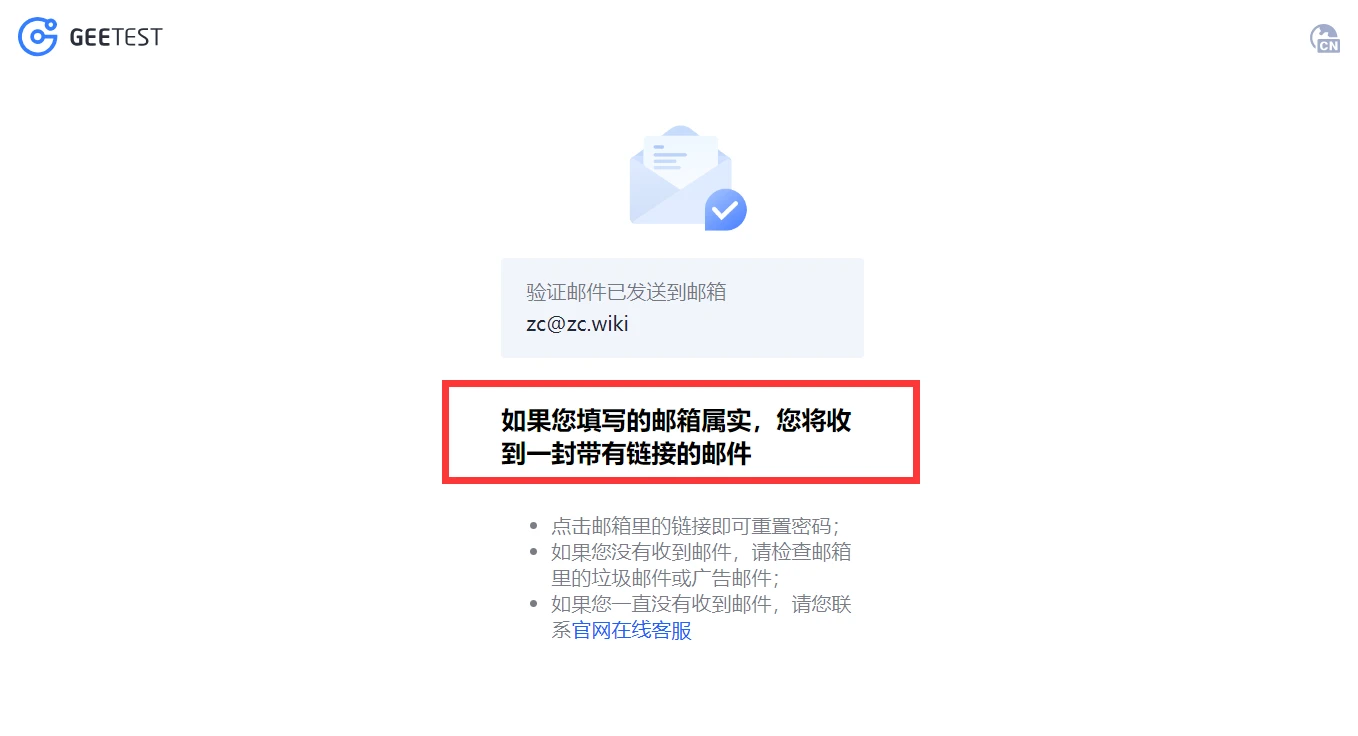Click tip 如果您一直没有收到邮件

[661, 605]
